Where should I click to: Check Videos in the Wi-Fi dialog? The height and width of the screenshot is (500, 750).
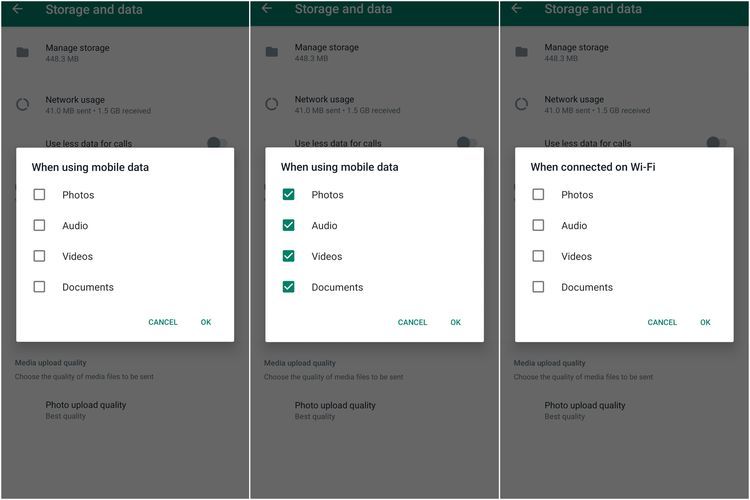click(x=538, y=256)
